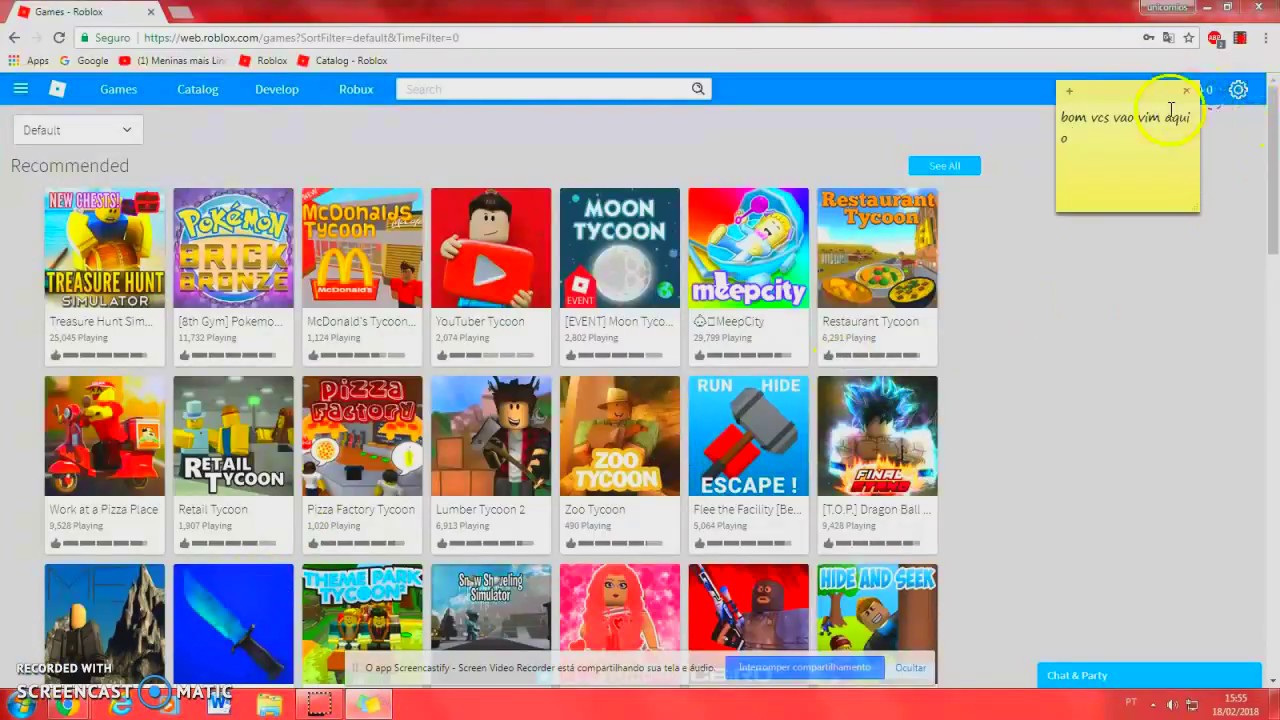Open the Roblox bookmark
1280x720 pixels.
[x=263, y=61]
